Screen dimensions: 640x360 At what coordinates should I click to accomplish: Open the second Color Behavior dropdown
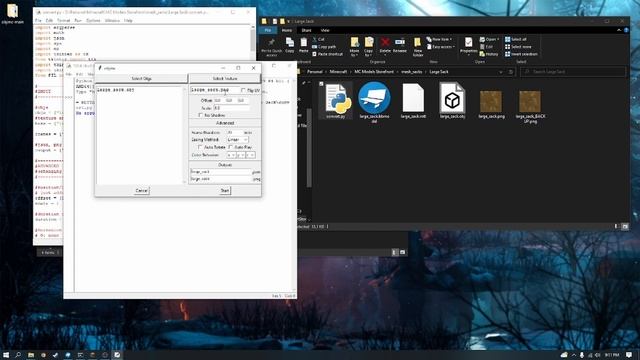click(x=241, y=155)
